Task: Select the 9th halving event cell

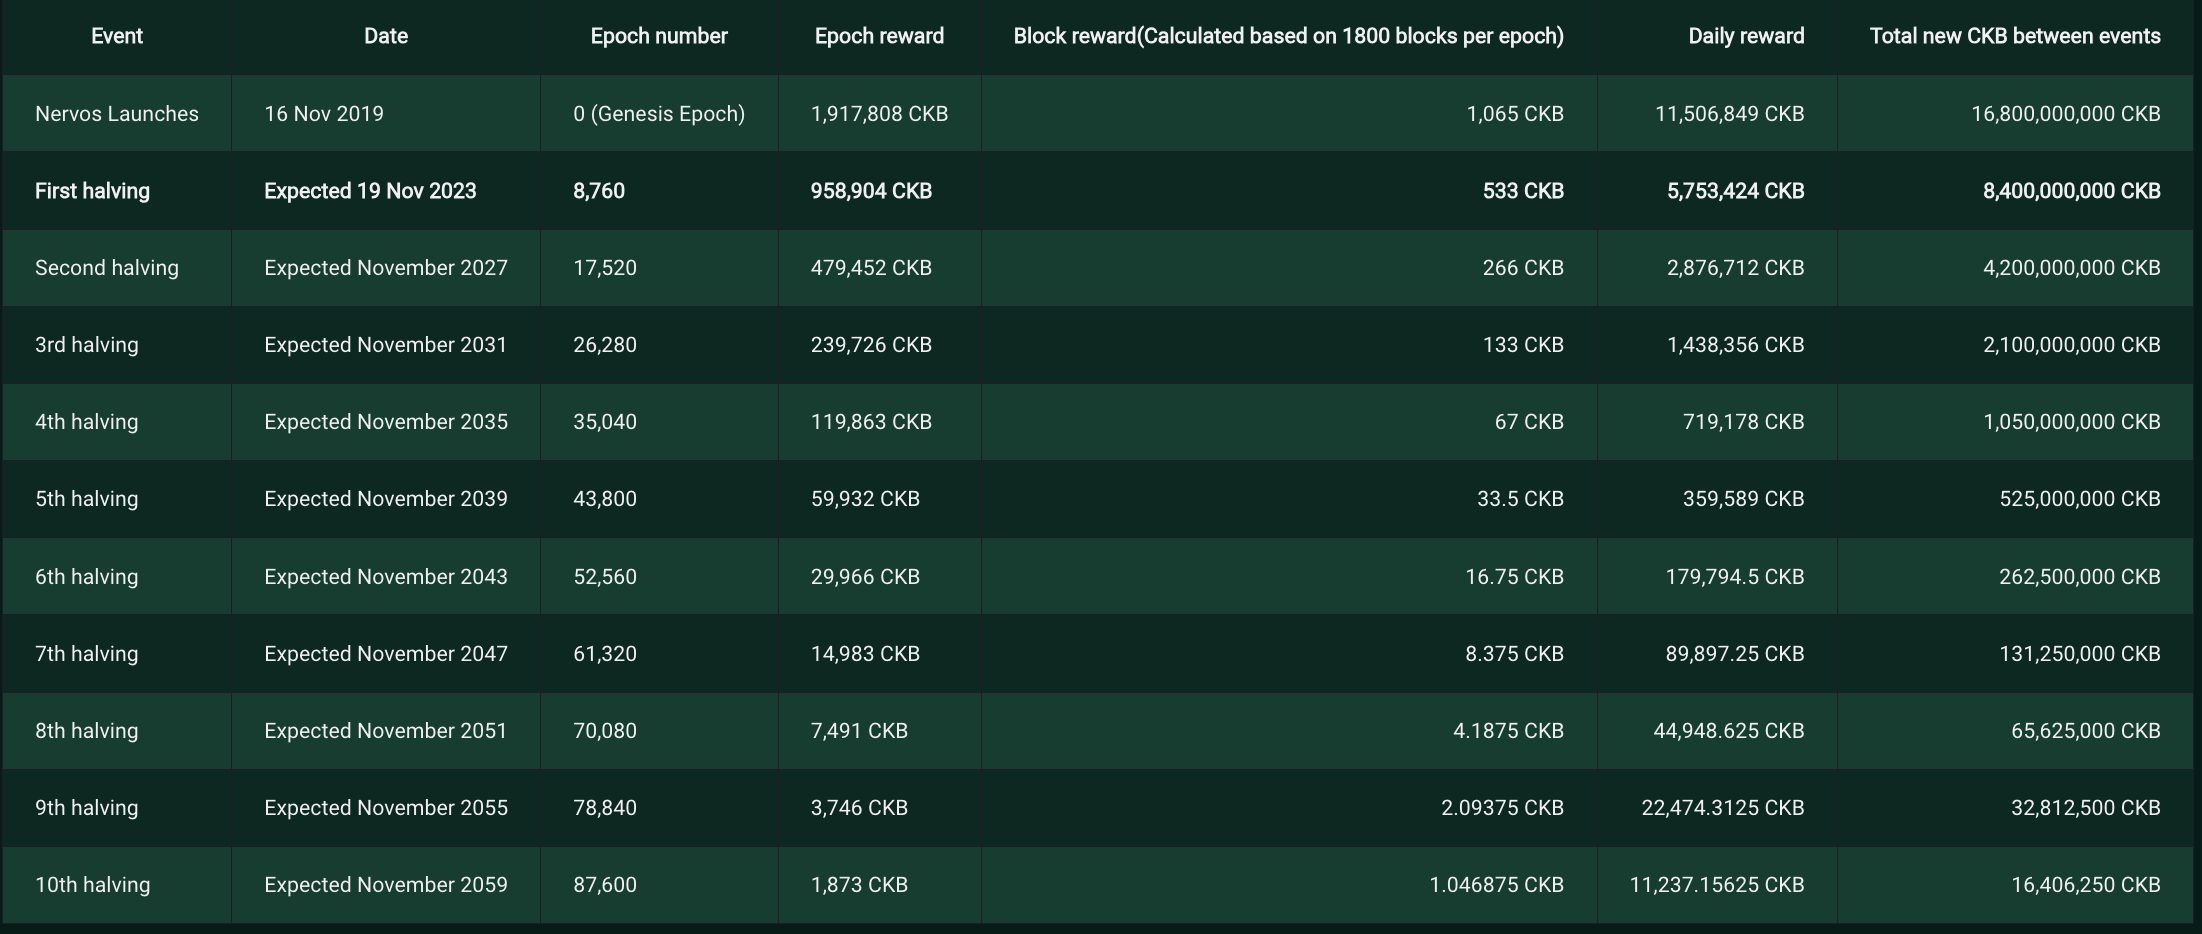Action: coord(86,808)
